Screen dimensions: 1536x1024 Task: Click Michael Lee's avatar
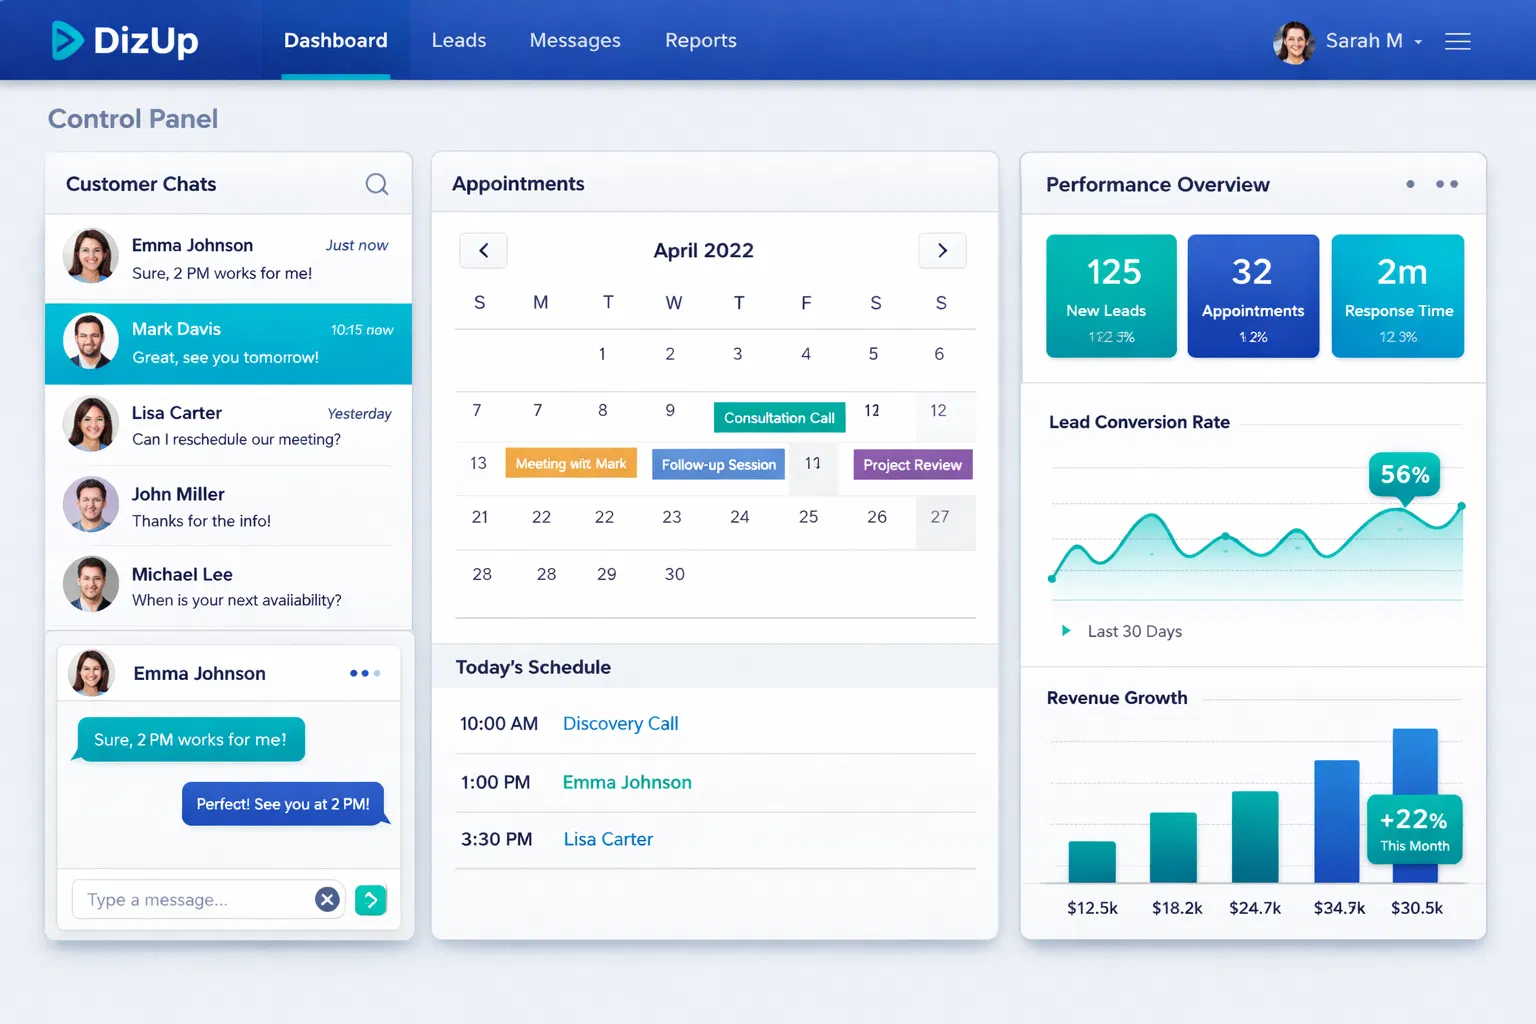90,584
